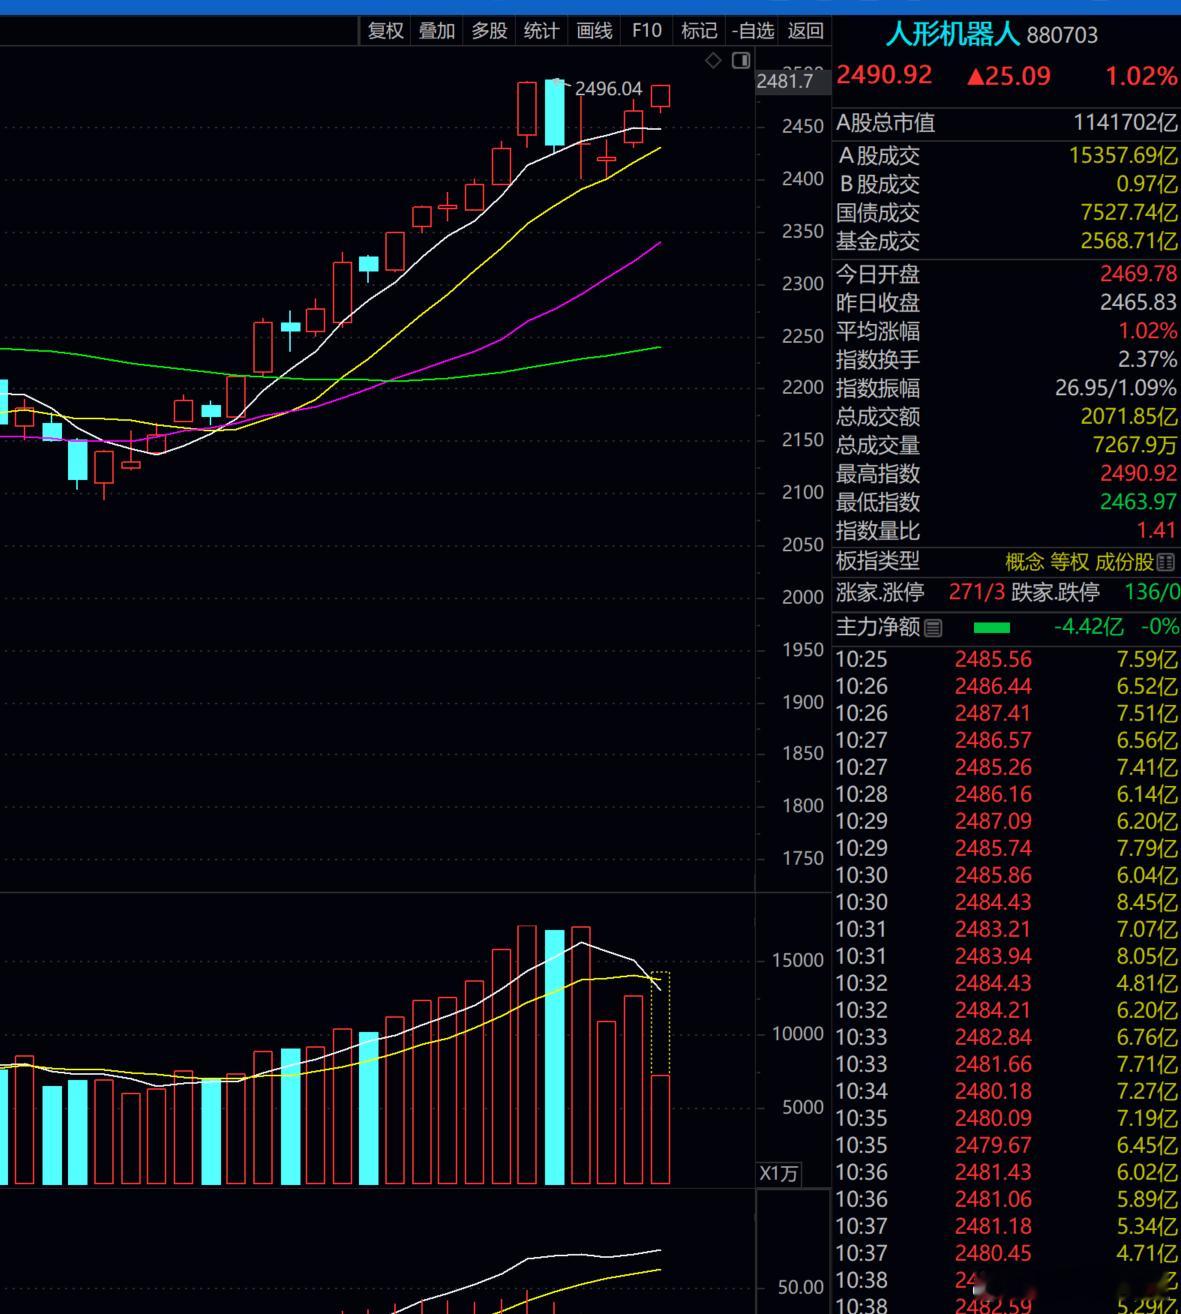This screenshot has width=1181, height=1314.
Task: Click the latest red candlestick on the chart
Action: click(660, 97)
